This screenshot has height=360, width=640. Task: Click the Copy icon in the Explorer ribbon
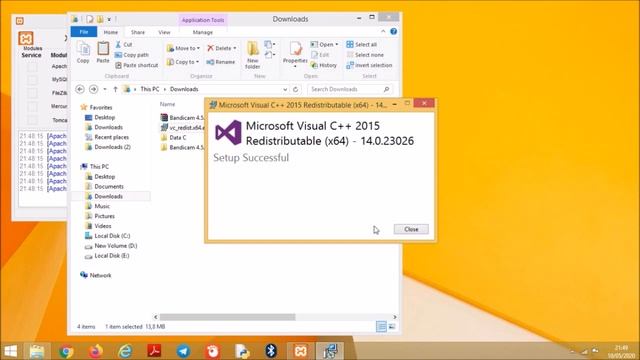click(x=83, y=53)
